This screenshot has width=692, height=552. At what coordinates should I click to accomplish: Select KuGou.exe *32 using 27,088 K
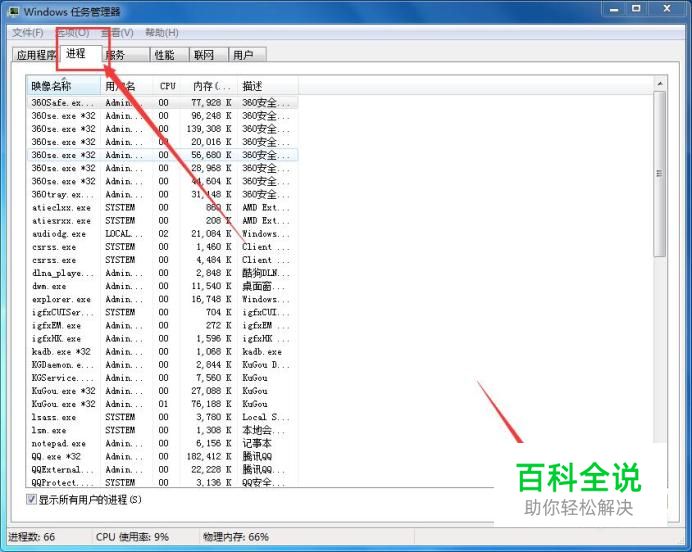point(162,391)
